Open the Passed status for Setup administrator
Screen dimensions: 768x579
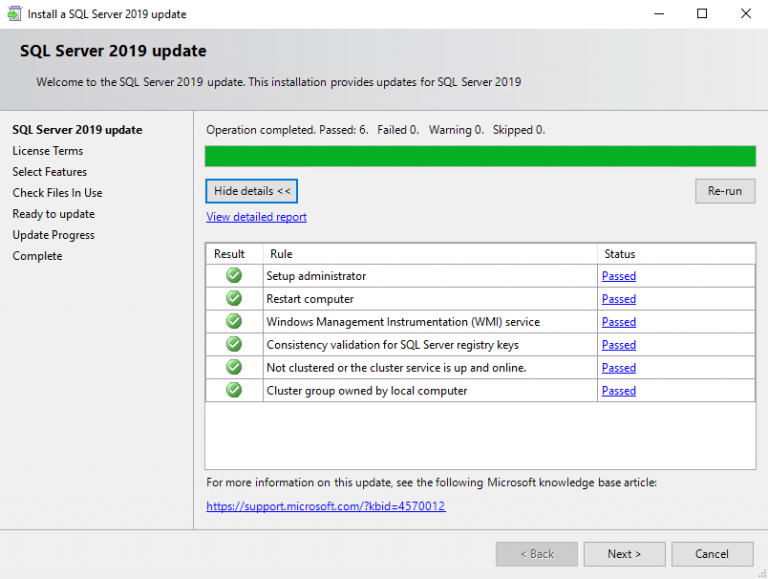(618, 276)
